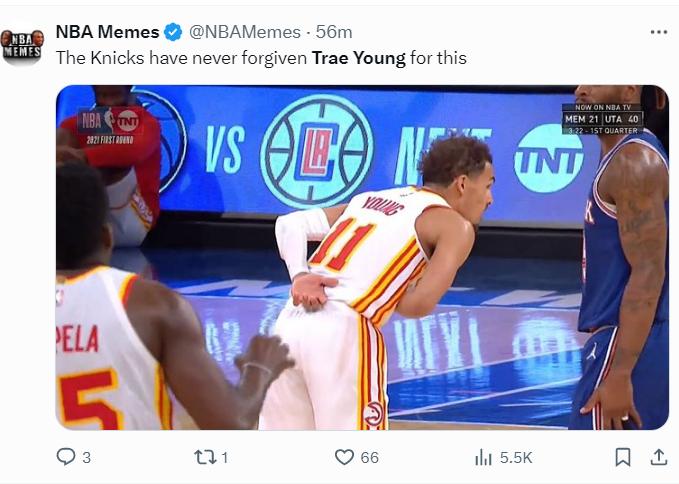Click the like count of 66

pos(370,458)
